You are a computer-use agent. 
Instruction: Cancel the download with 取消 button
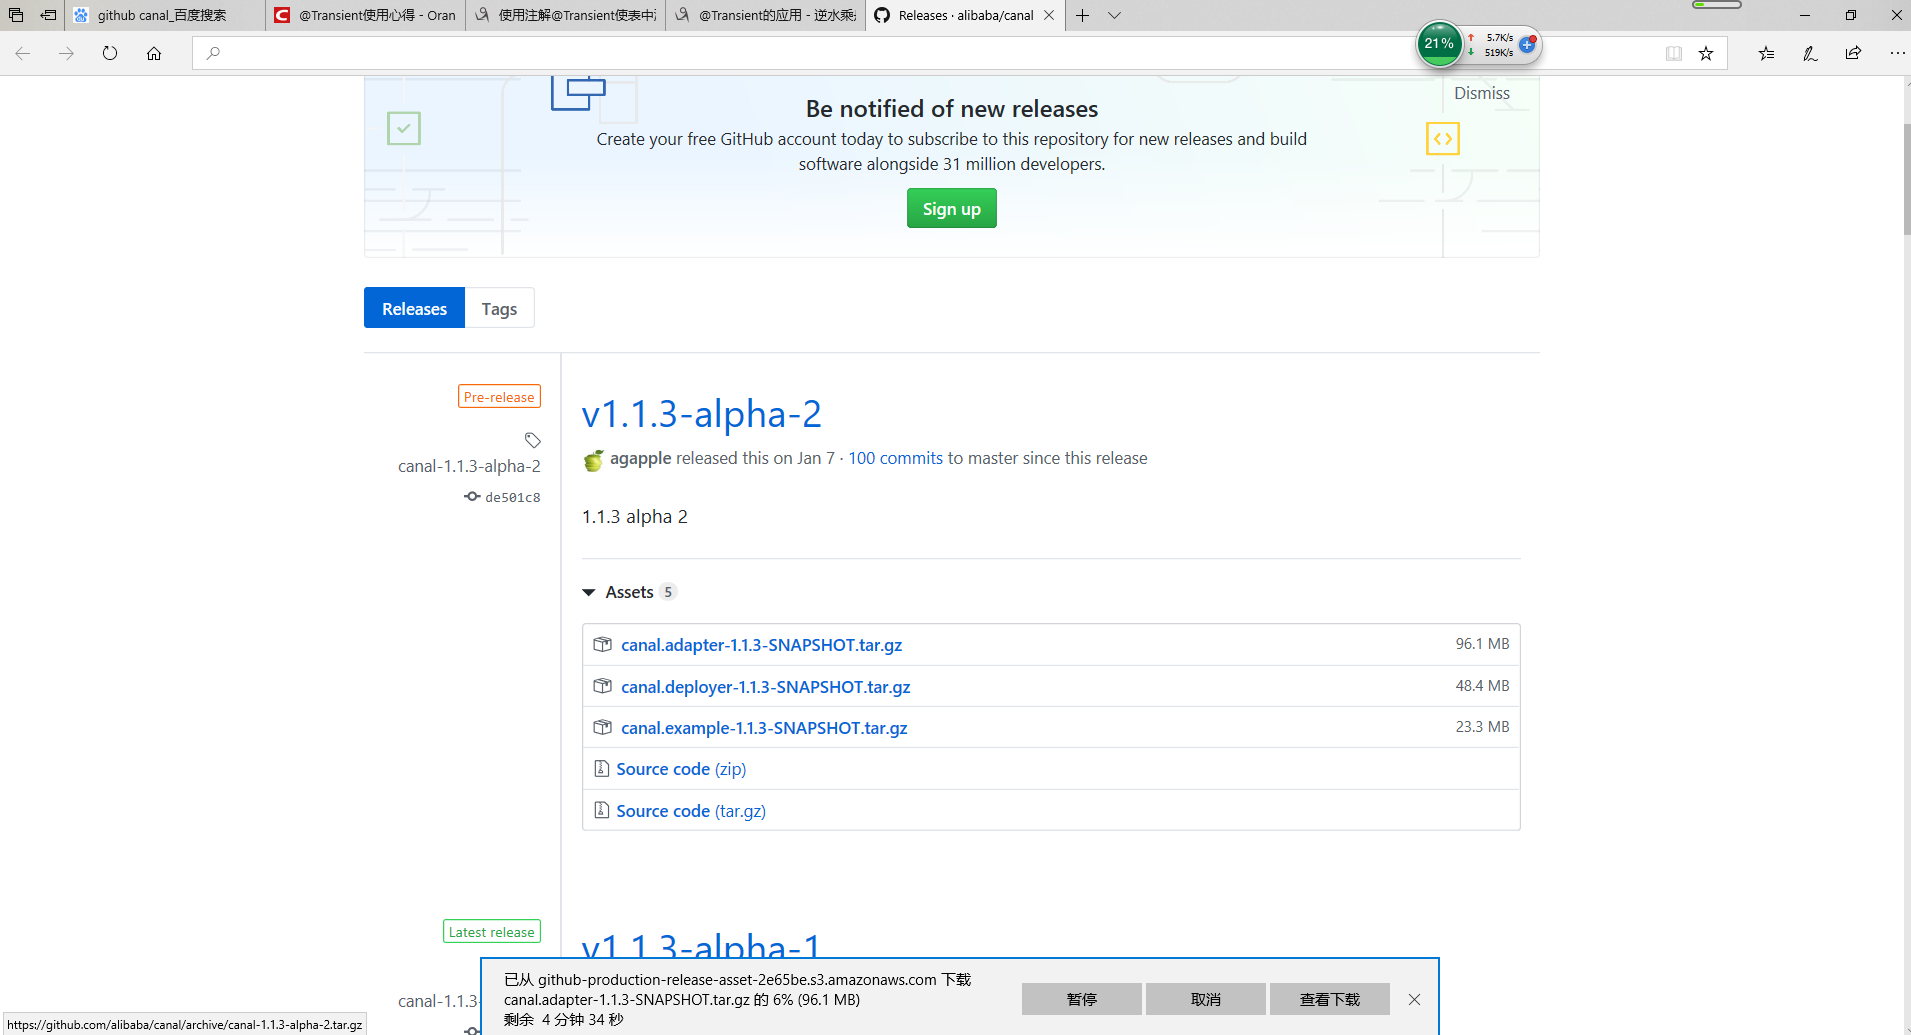(1206, 999)
